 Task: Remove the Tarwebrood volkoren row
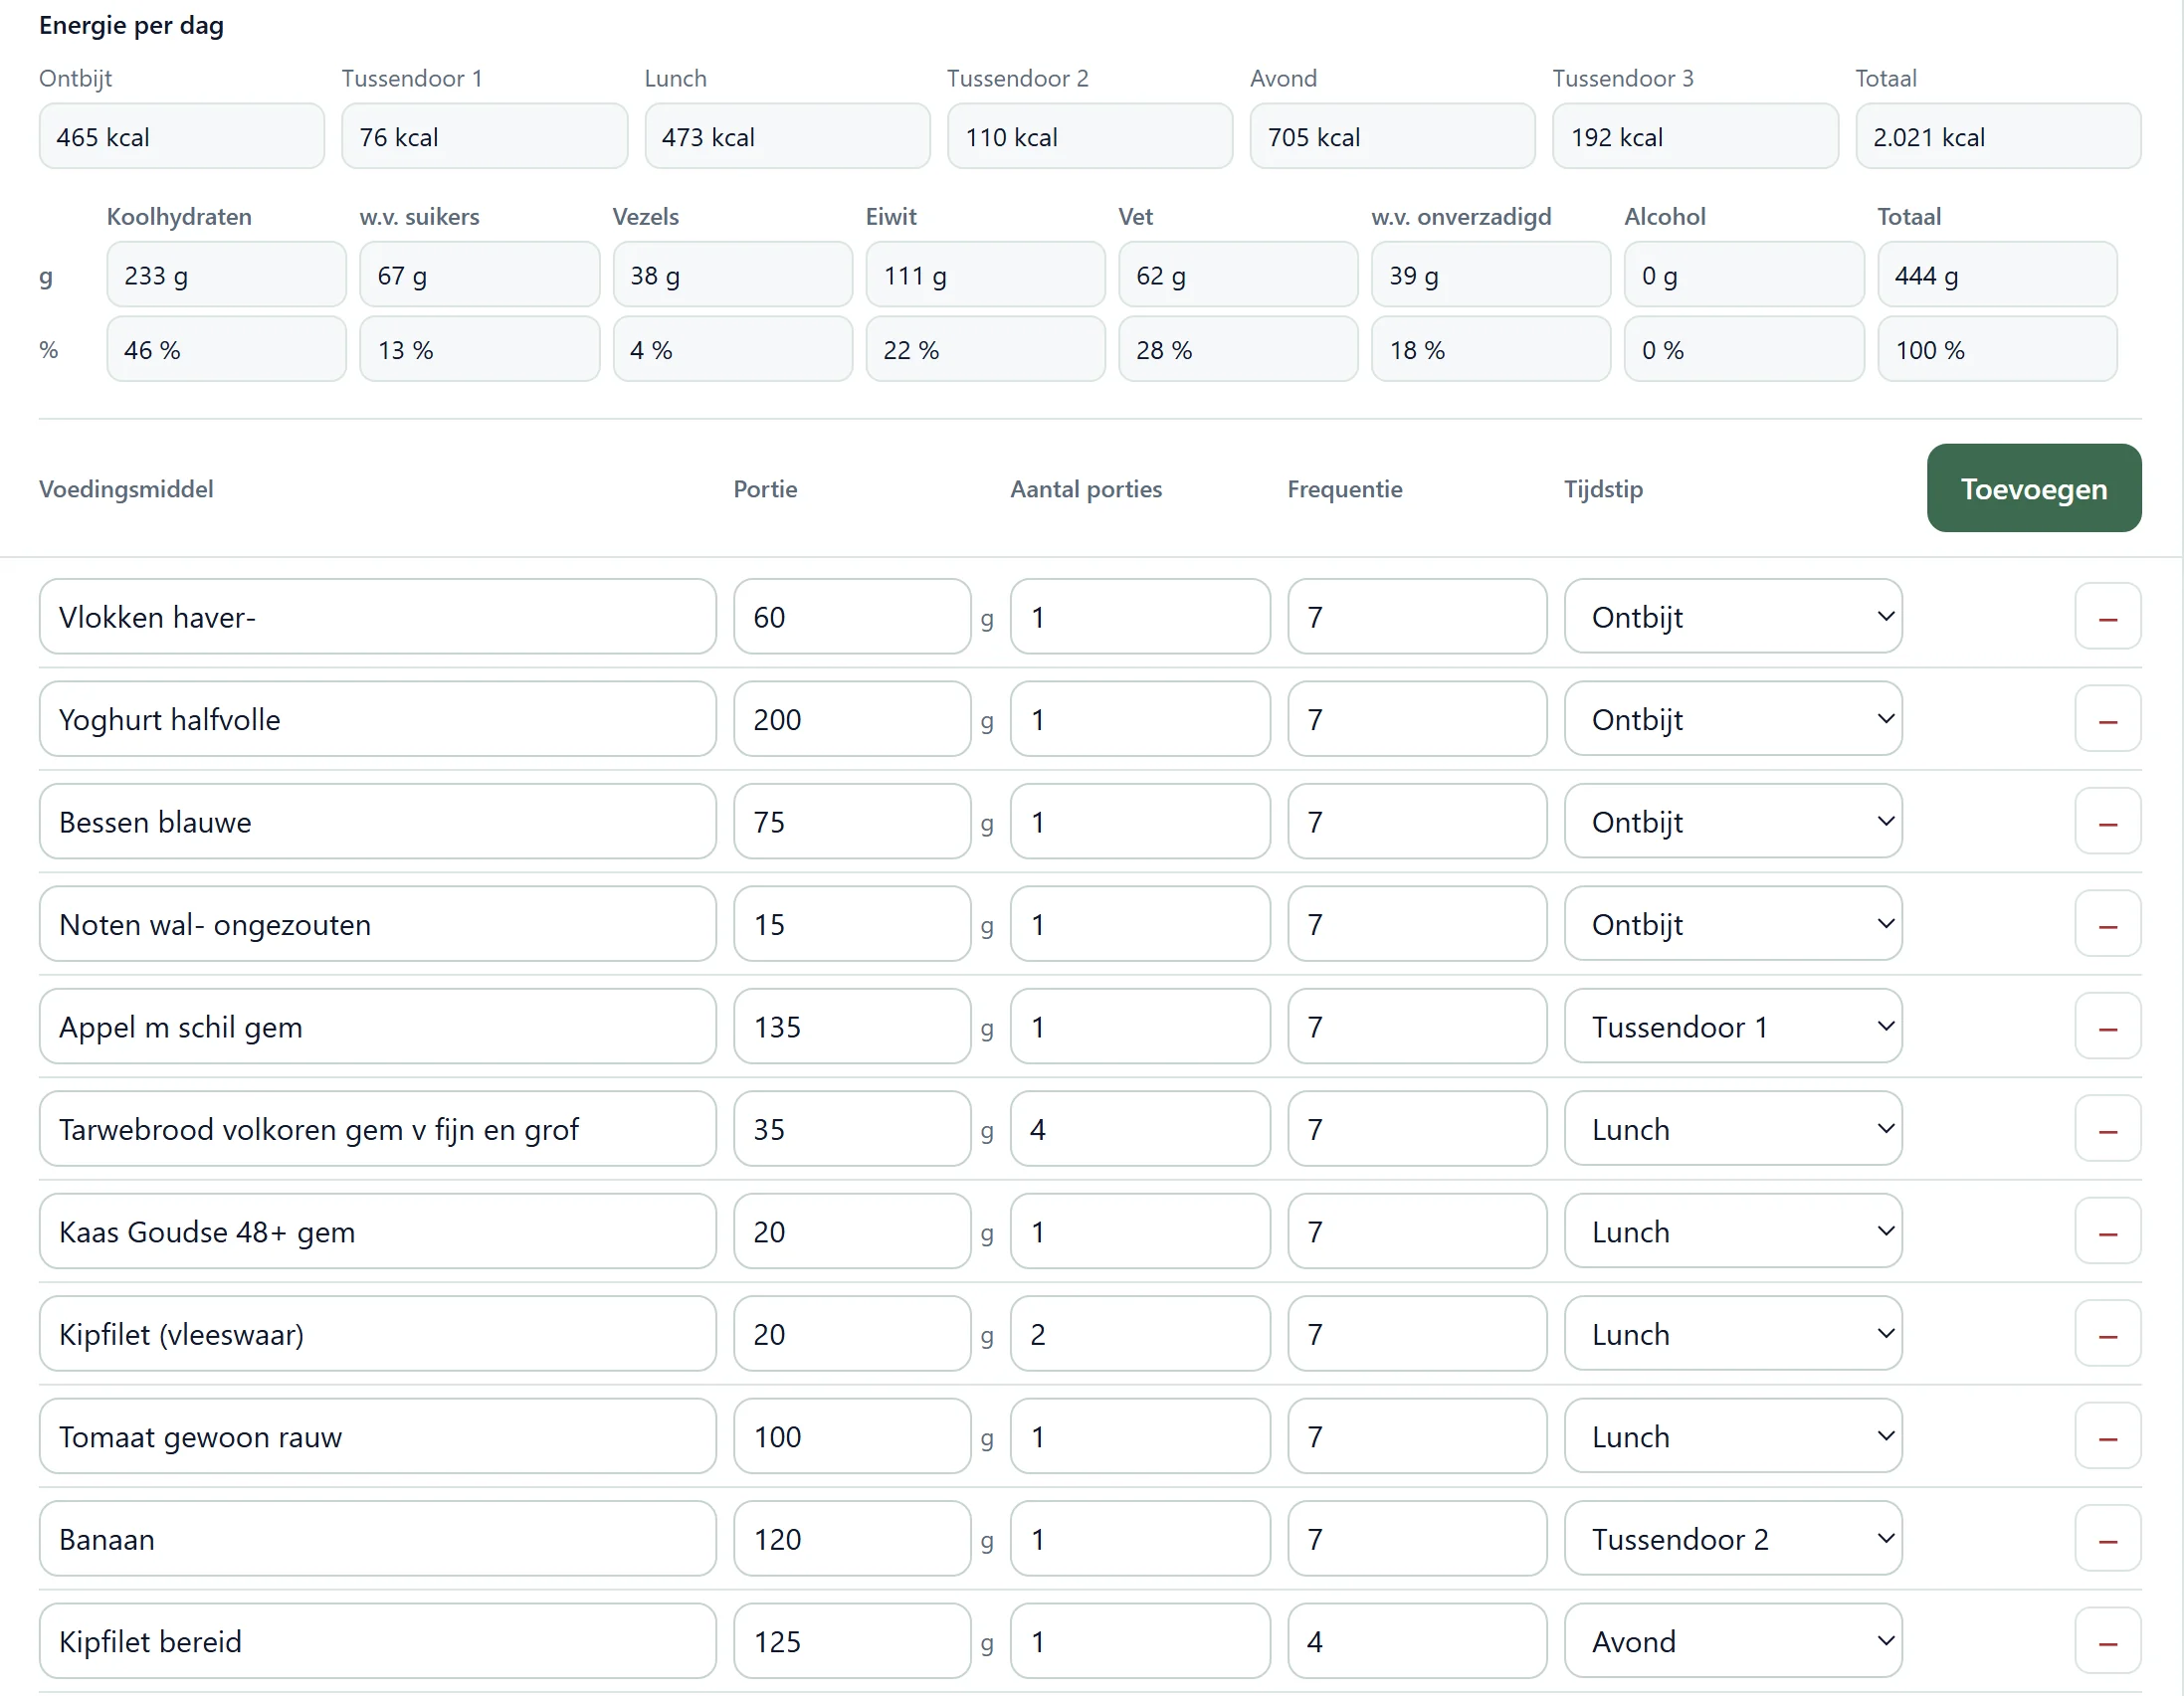click(2107, 1129)
